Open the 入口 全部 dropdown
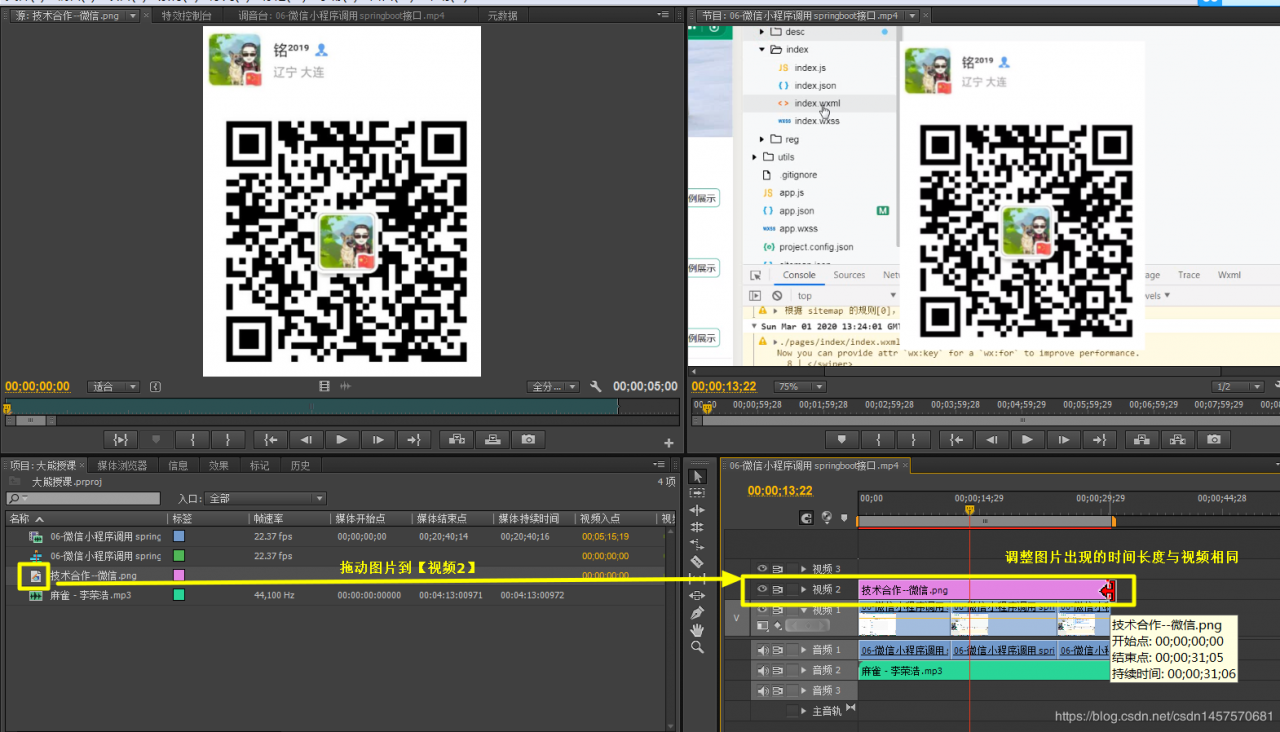1280x732 pixels. 266,498
